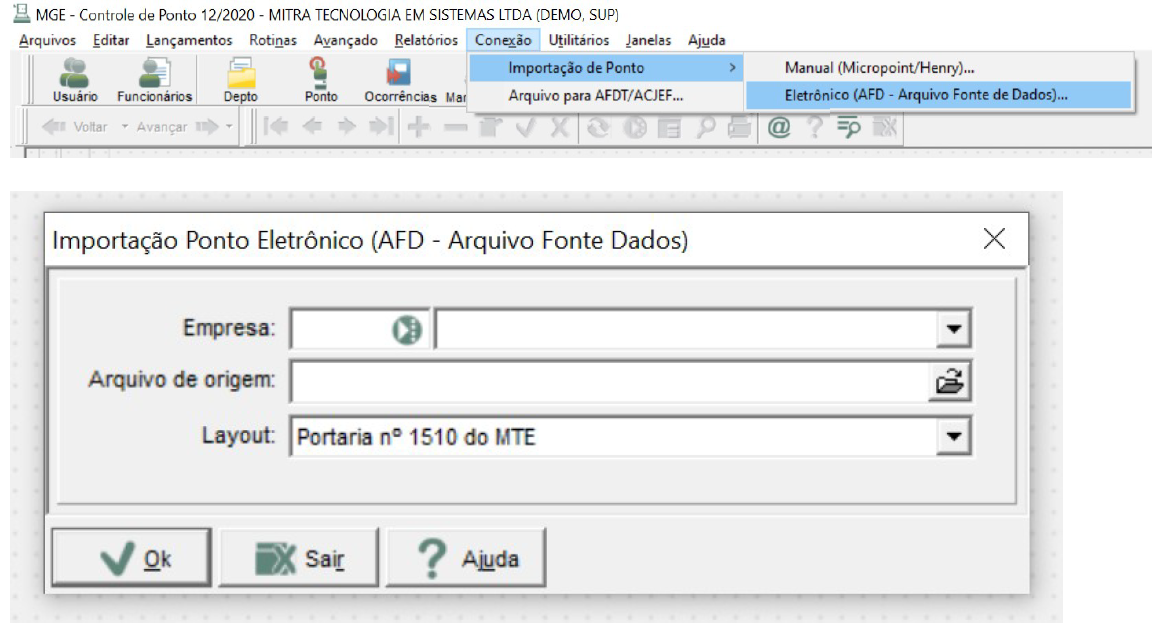Click the Layout field Portaria nº 1510
Screen dimensions: 1152x623
click(613, 436)
